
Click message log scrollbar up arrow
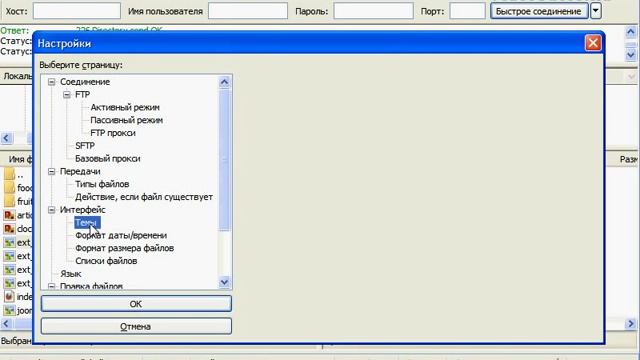(x=631, y=32)
